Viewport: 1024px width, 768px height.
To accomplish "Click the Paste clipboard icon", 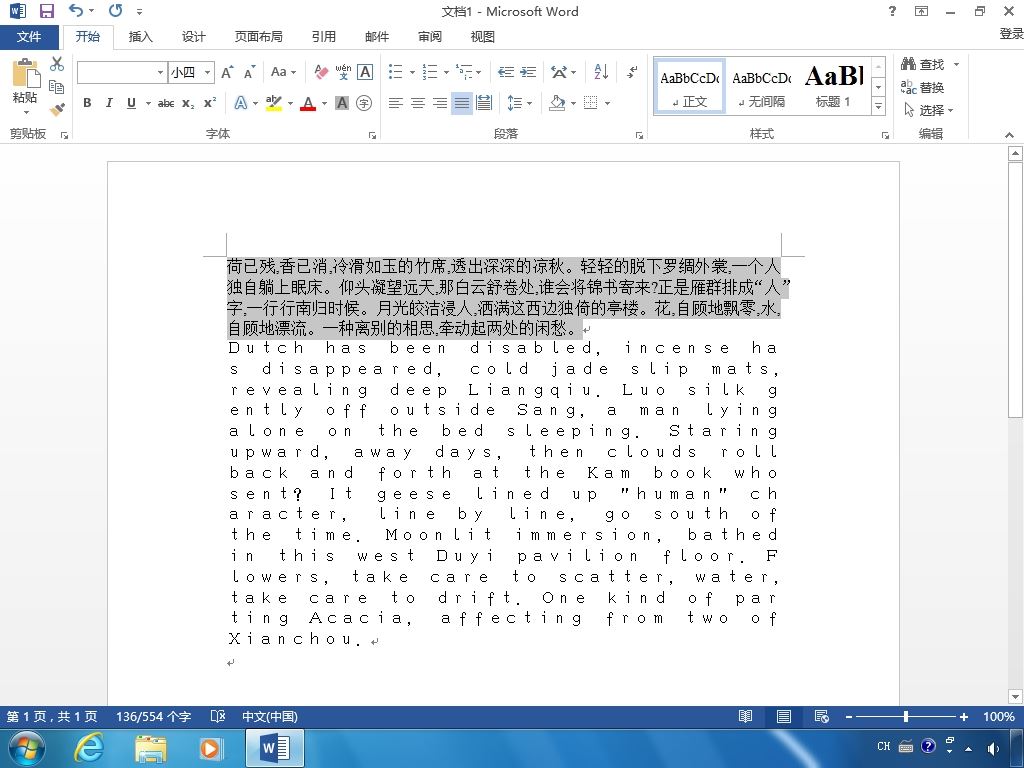I will (x=25, y=73).
